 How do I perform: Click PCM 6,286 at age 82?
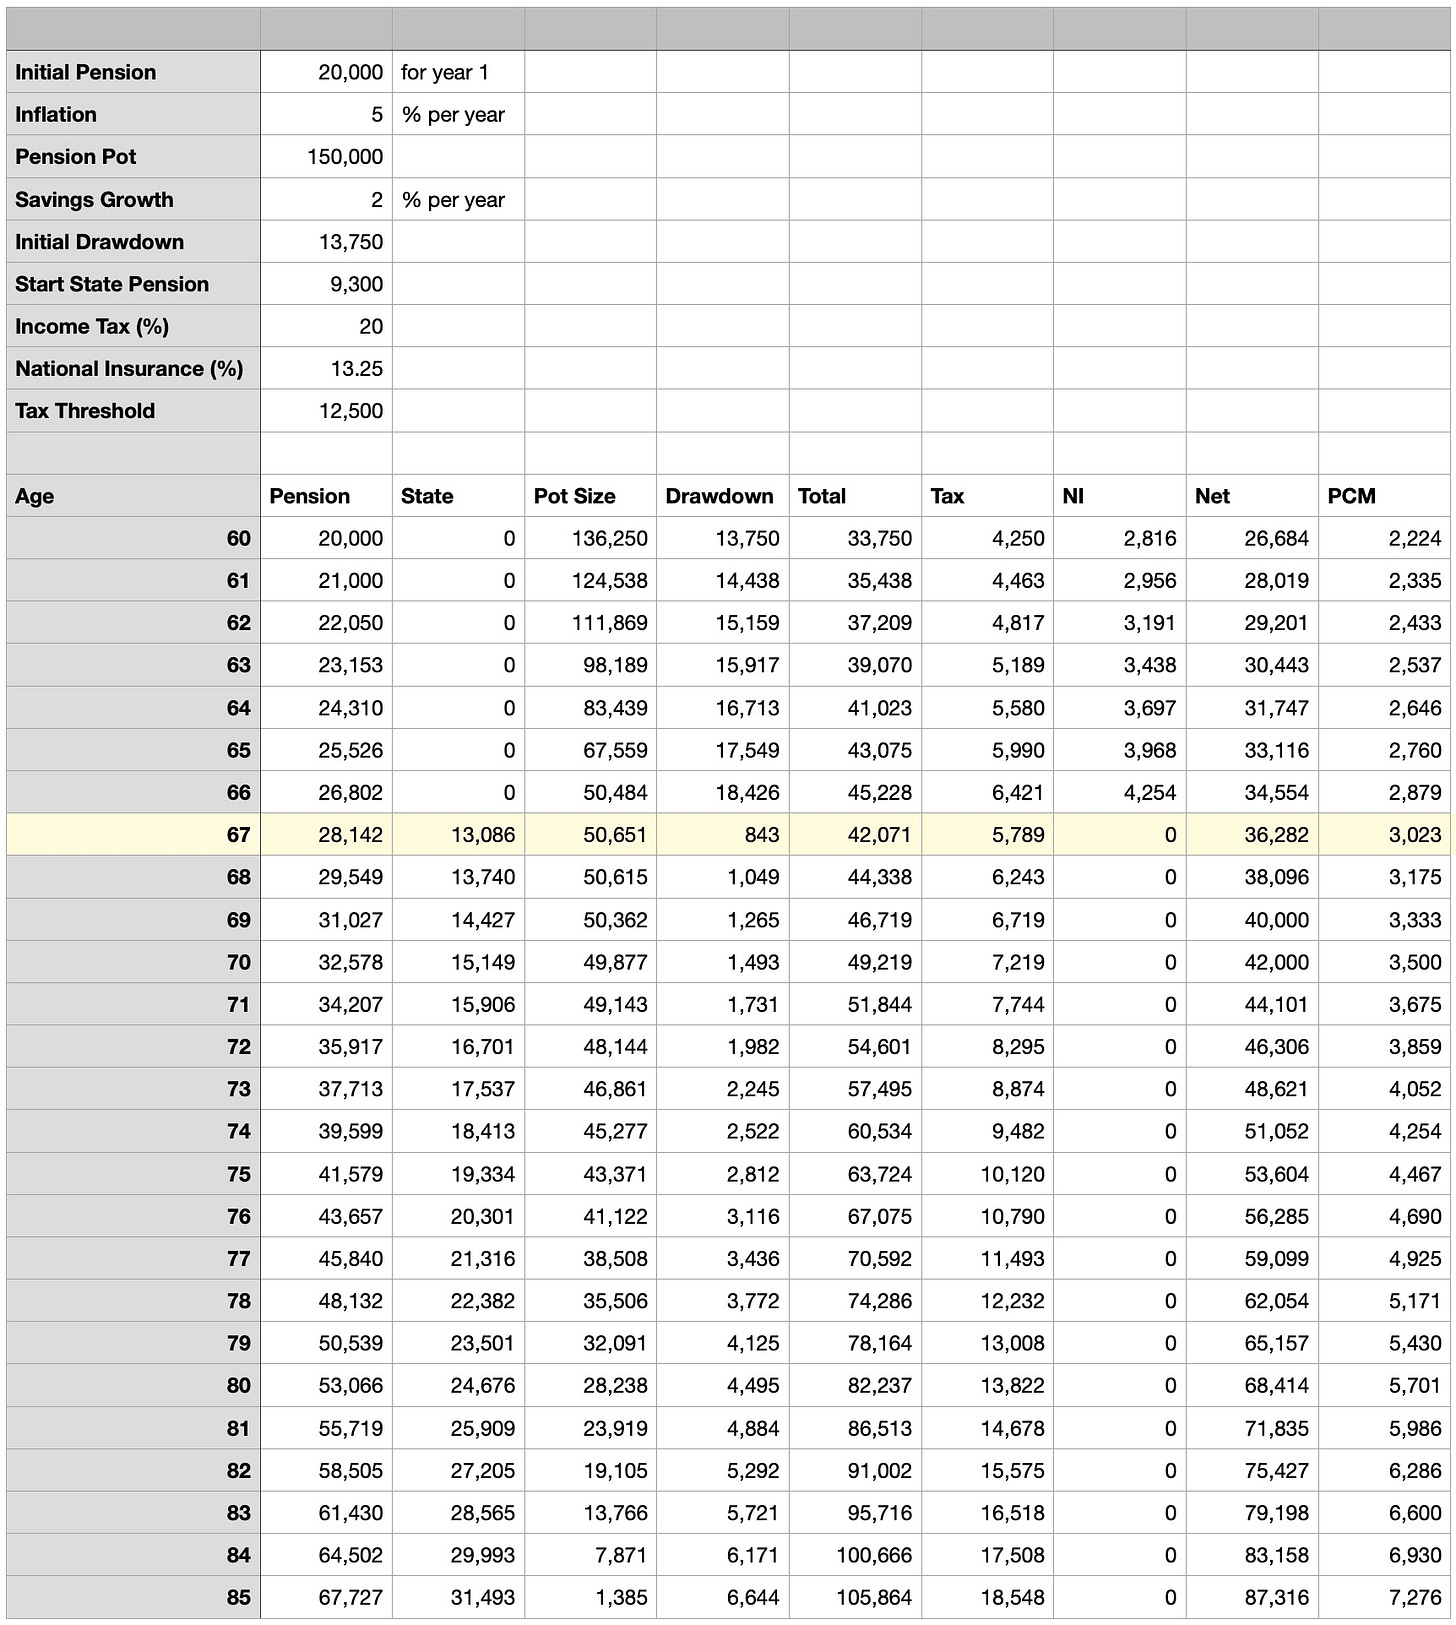click(x=1384, y=1470)
